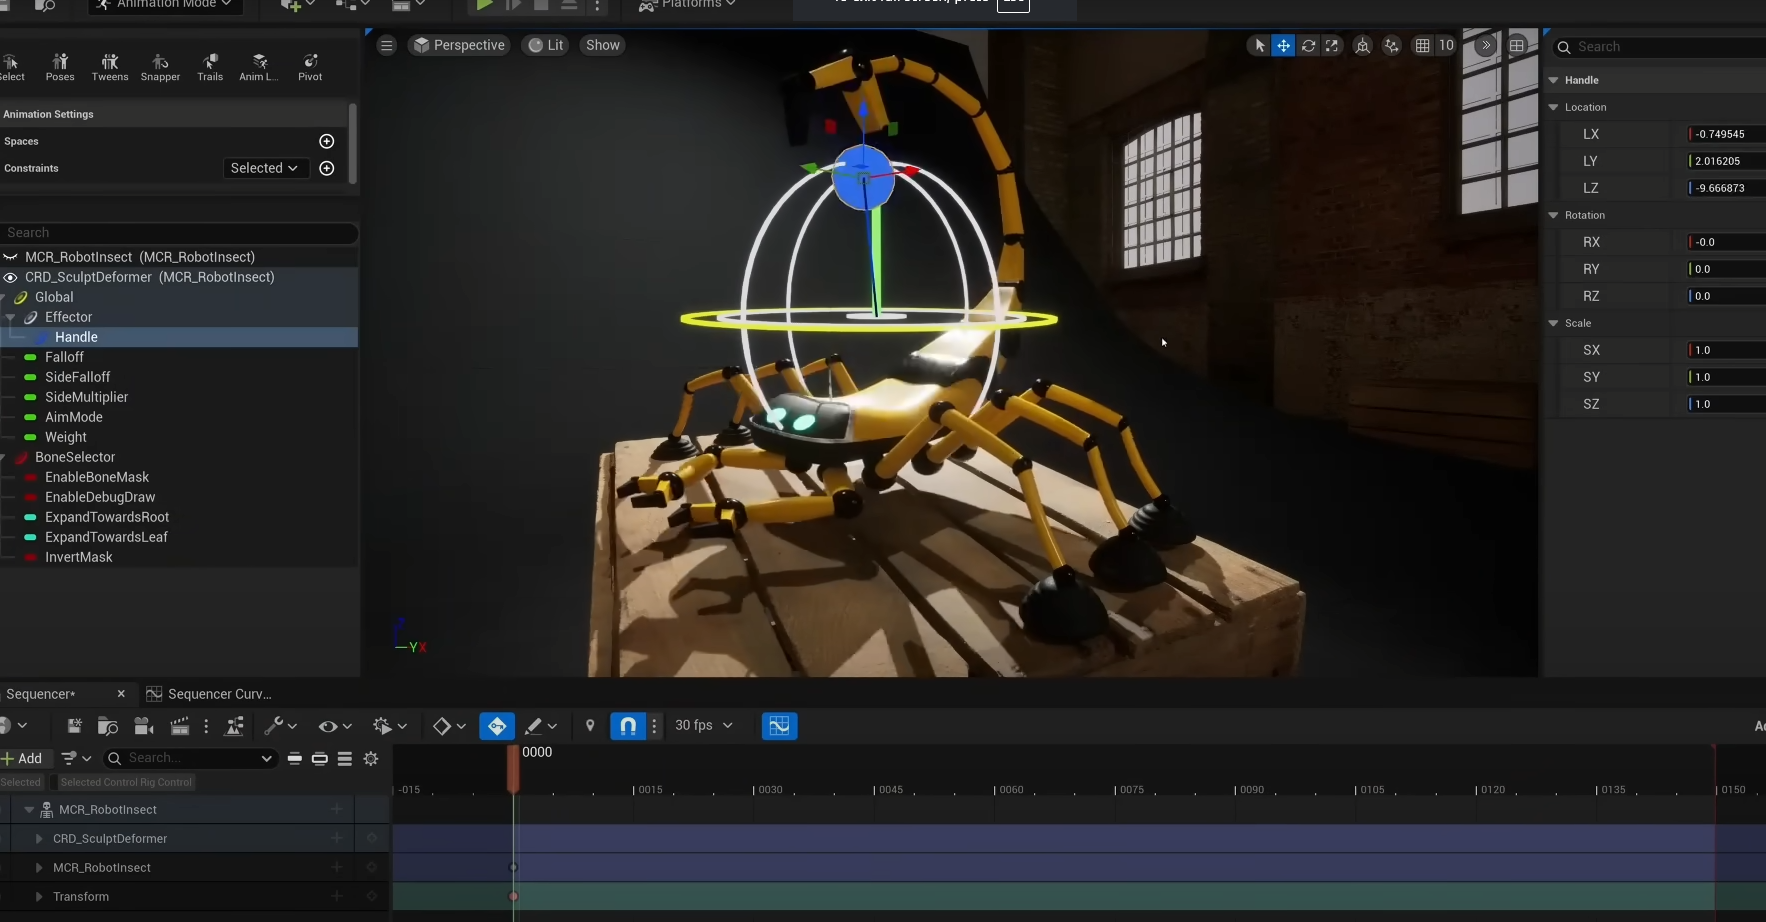Open the Constraints Selected dropdown

pyautogui.click(x=264, y=167)
